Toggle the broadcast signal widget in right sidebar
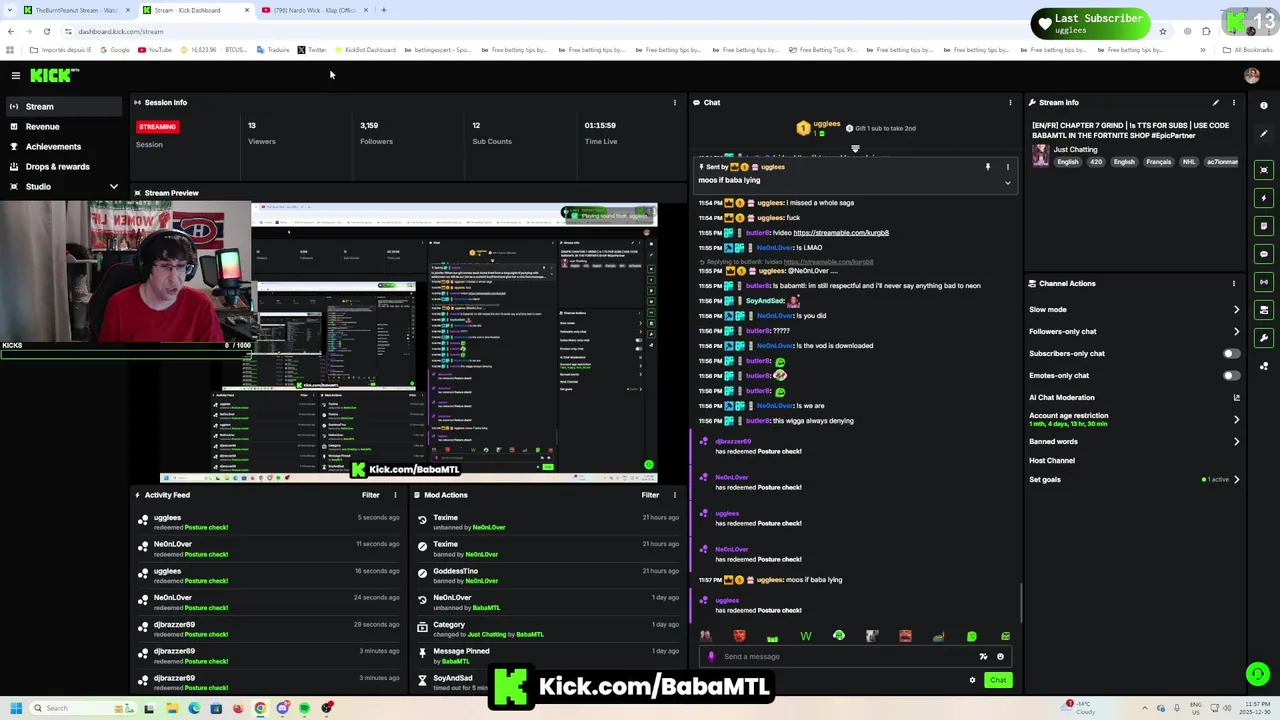This screenshot has width=1280, height=720. click(x=1264, y=282)
